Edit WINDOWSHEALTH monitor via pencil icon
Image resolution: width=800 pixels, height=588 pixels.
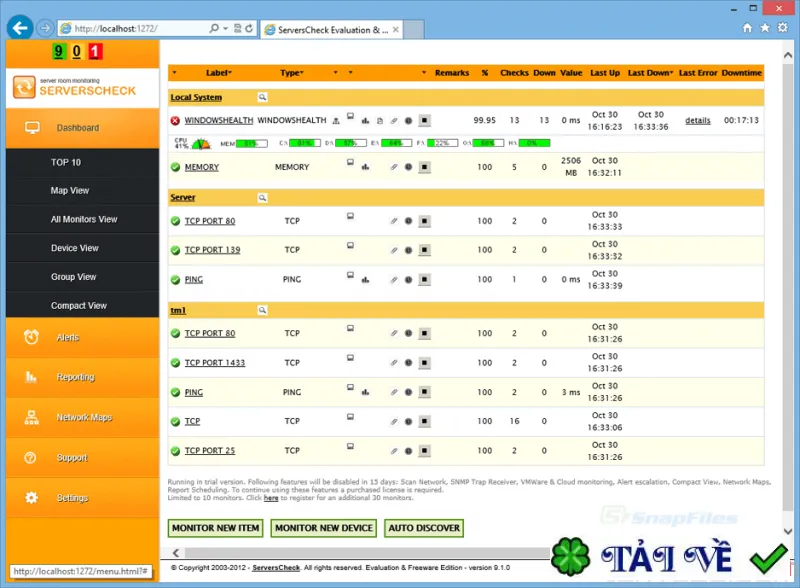pos(394,121)
